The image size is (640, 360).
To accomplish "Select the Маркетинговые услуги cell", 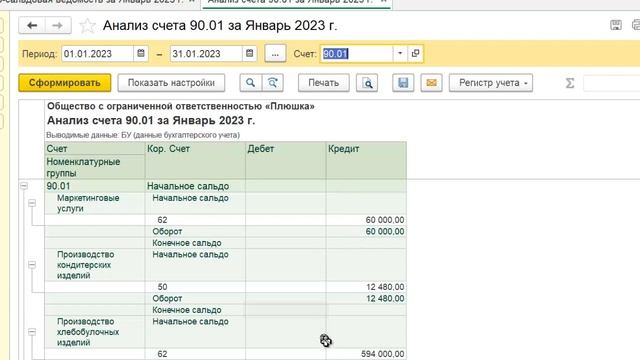I will coord(95,203).
